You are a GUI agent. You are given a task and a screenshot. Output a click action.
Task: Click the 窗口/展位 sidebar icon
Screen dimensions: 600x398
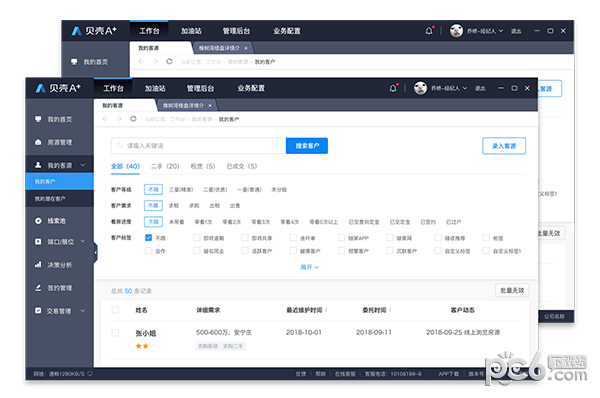pos(38,241)
